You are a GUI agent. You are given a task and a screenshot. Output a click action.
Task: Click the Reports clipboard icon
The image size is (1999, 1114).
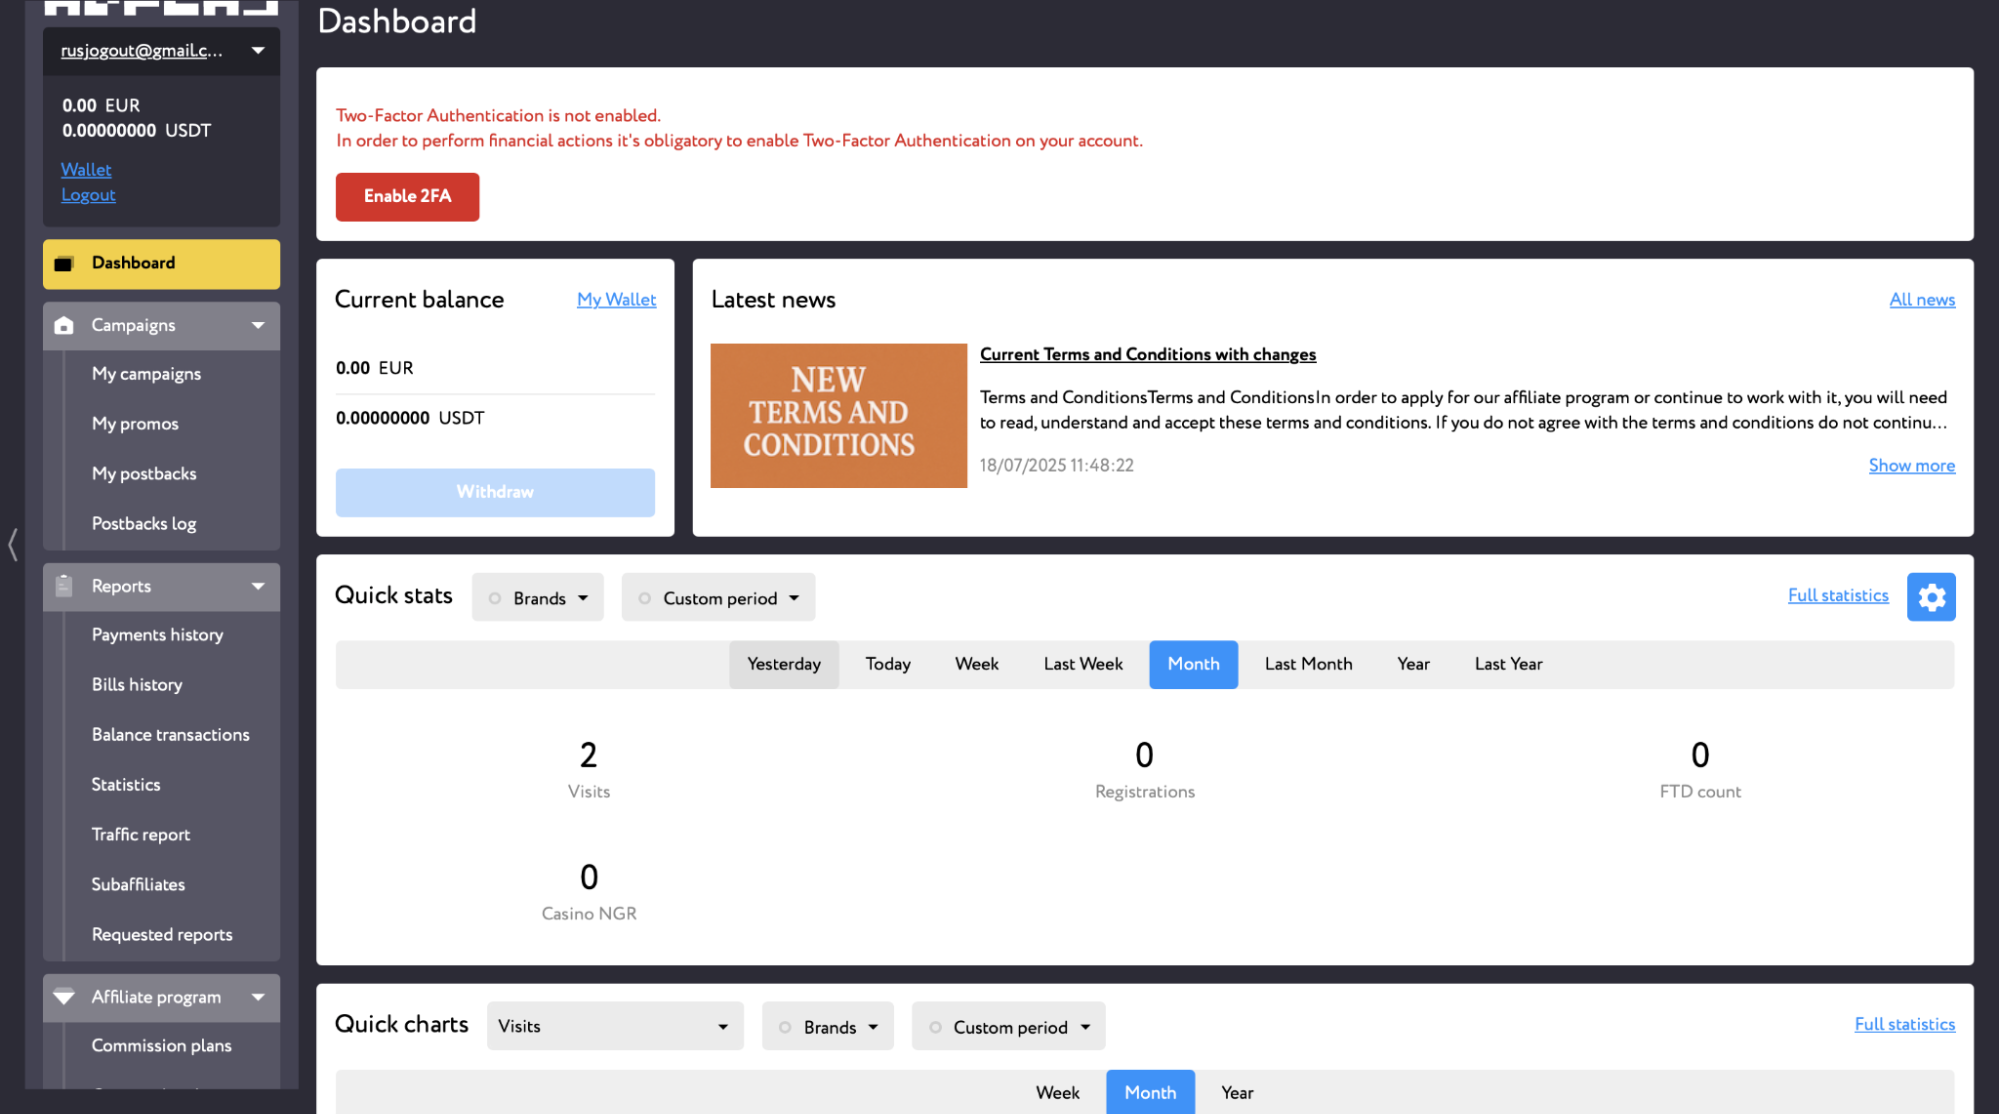pyautogui.click(x=64, y=586)
